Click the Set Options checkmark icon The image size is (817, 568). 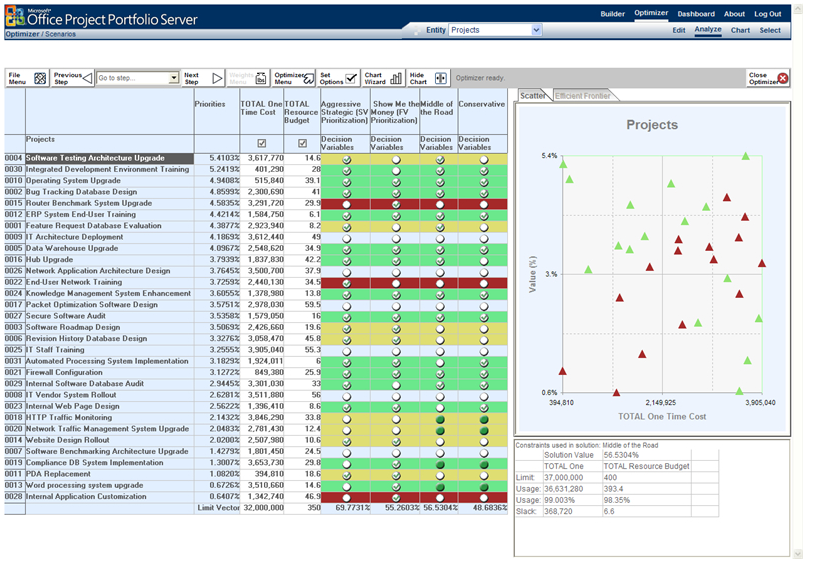(352, 79)
